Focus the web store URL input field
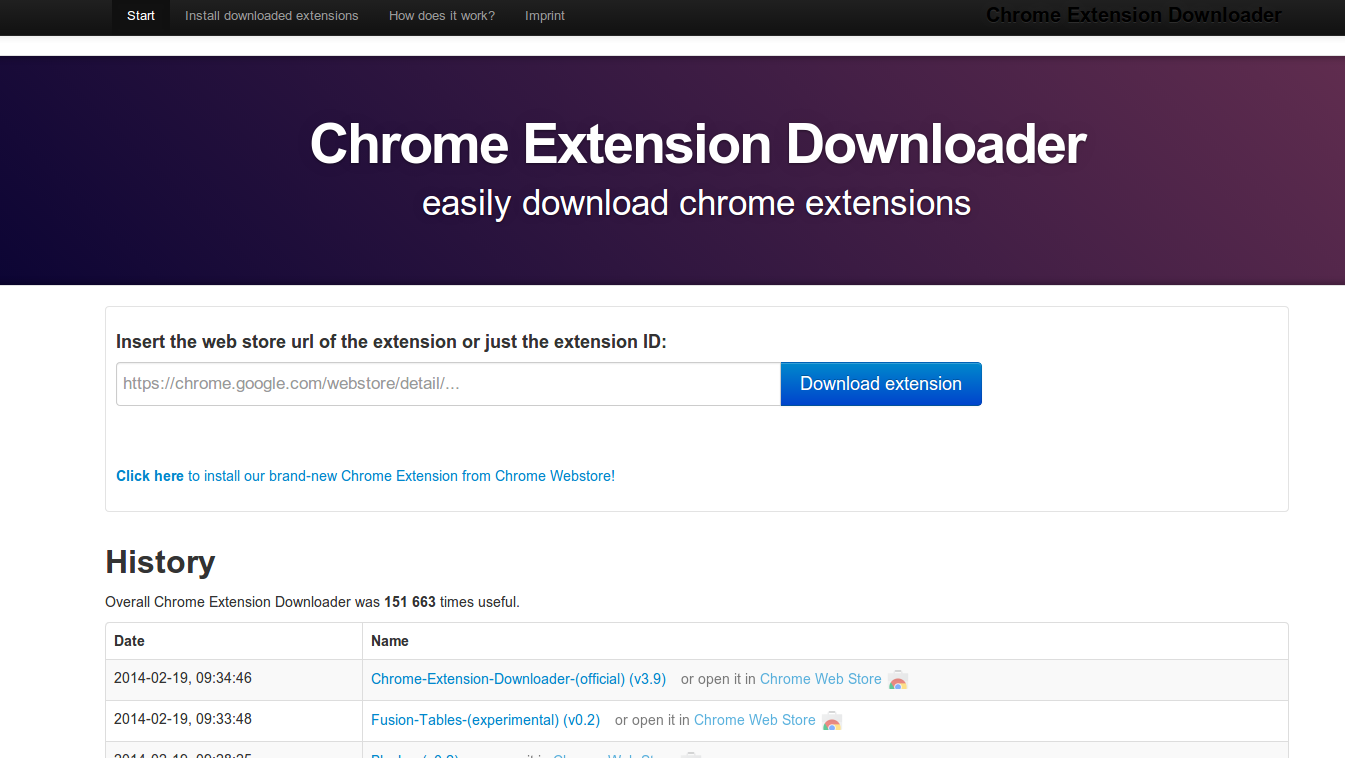Image resolution: width=1345 pixels, height=758 pixels. click(448, 384)
